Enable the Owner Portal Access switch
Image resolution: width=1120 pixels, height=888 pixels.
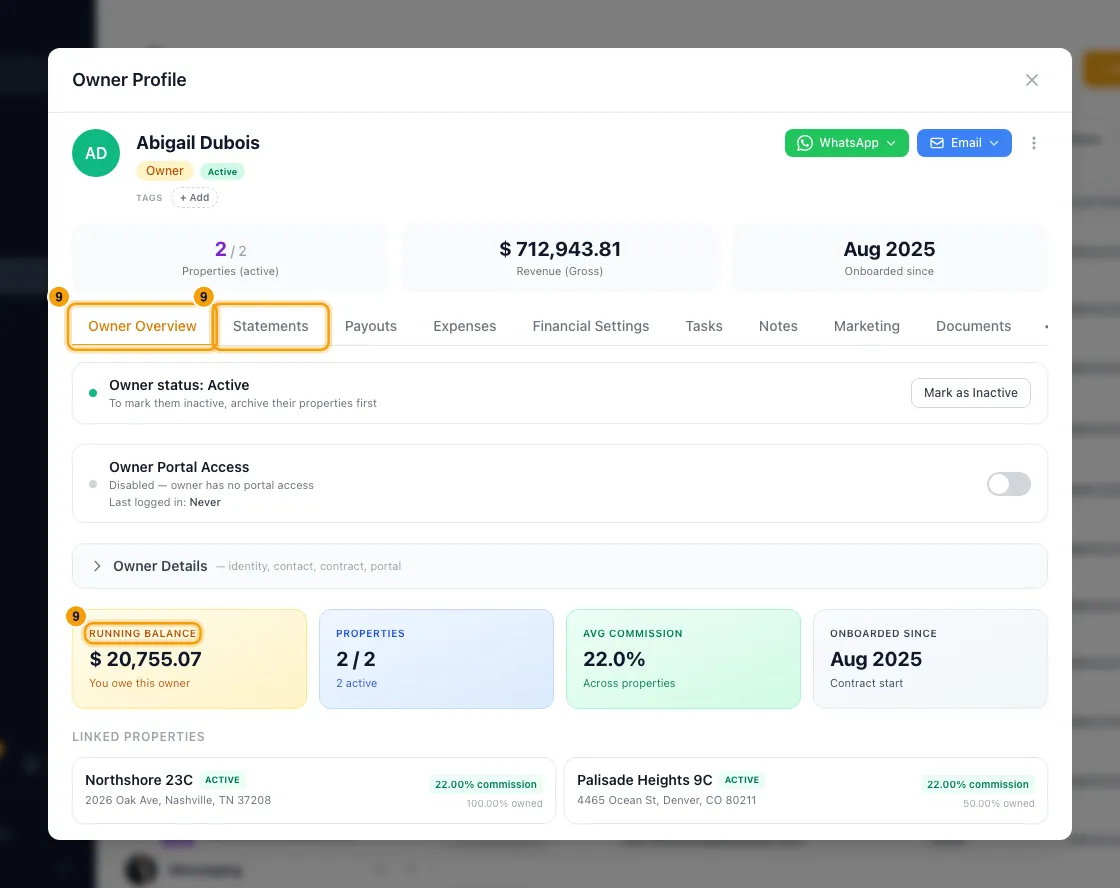click(x=1009, y=484)
